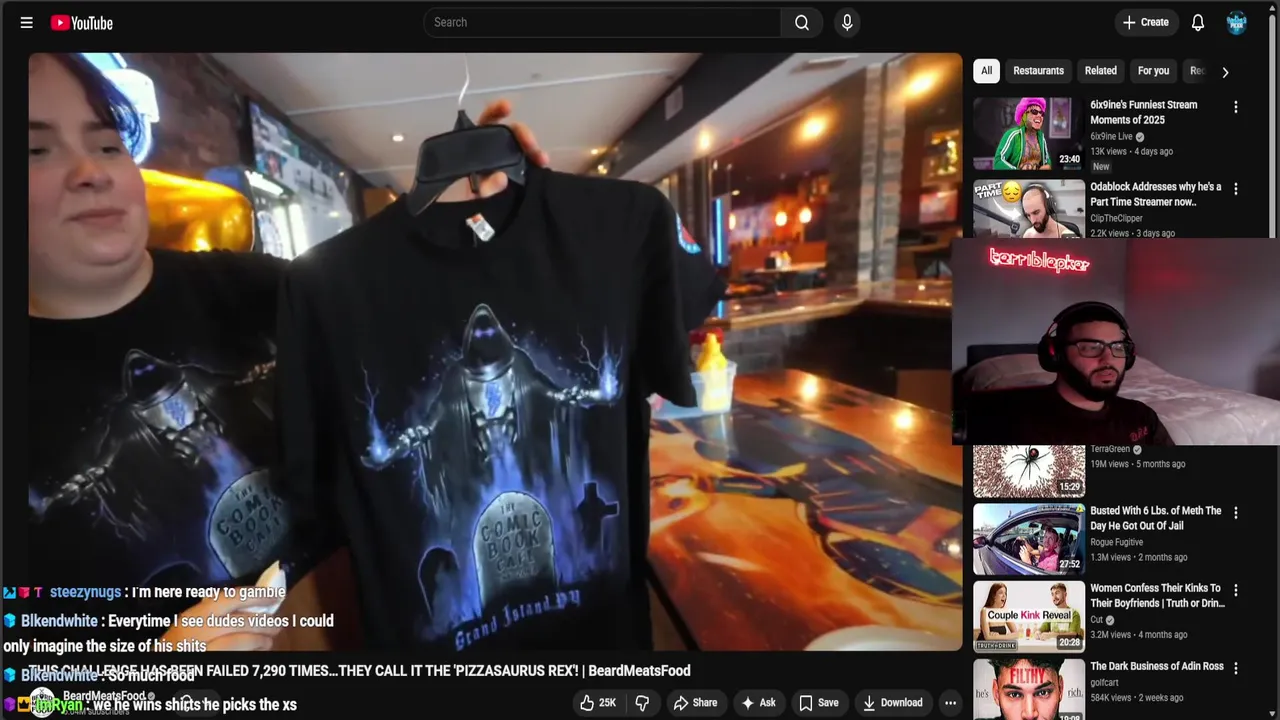Open the Women Confess Their Kinks title
The image size is (1280, 720).
1157,596
